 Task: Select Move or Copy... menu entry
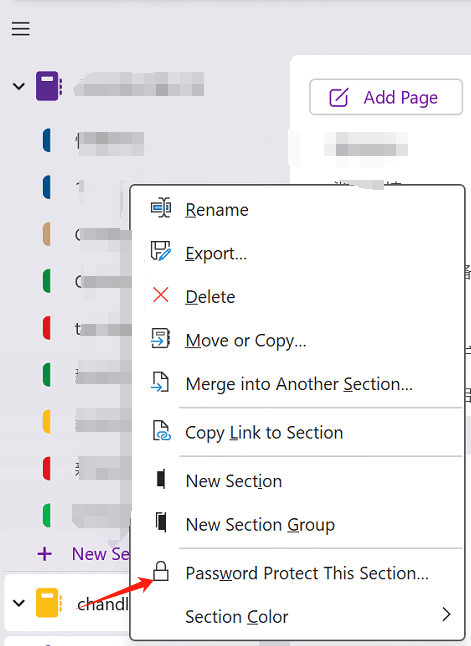pyautogui.click(x=297, y=340)
